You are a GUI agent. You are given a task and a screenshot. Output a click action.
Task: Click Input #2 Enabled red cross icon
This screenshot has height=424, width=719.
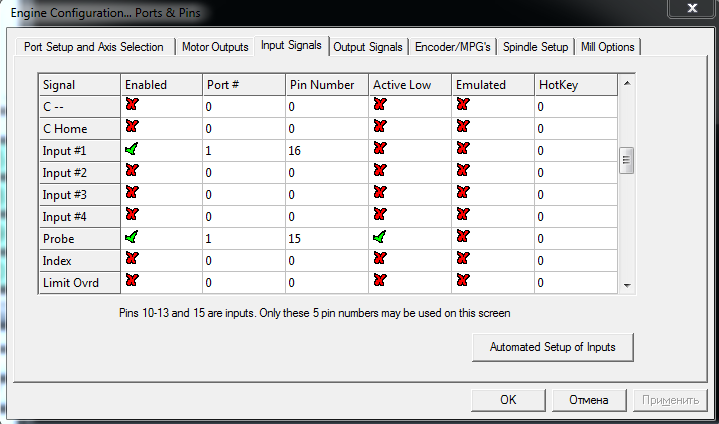131,171
